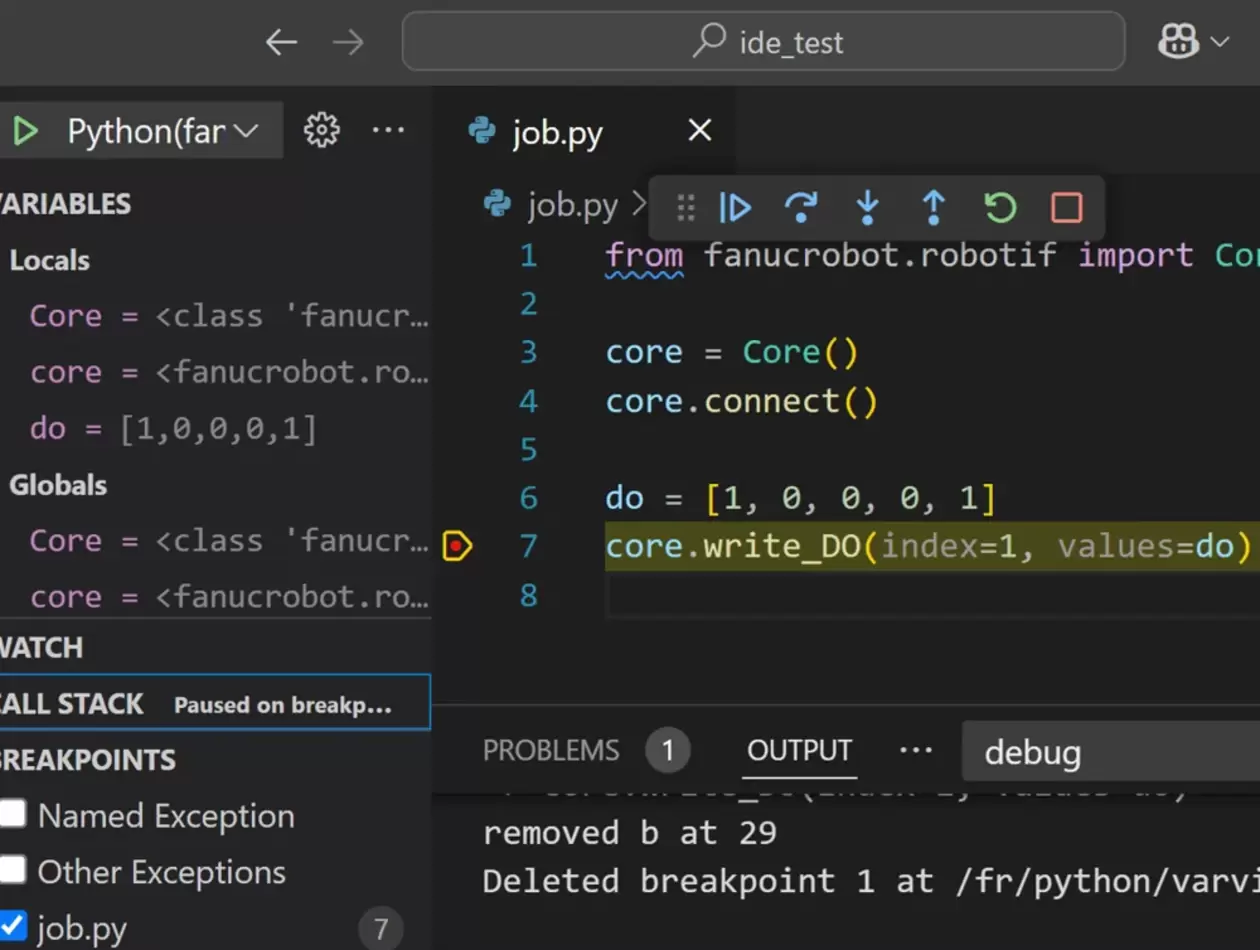Enable Named Exception breakpoint checkbox
This screenshot has height=950, width=1260.
tap(12, 814)
